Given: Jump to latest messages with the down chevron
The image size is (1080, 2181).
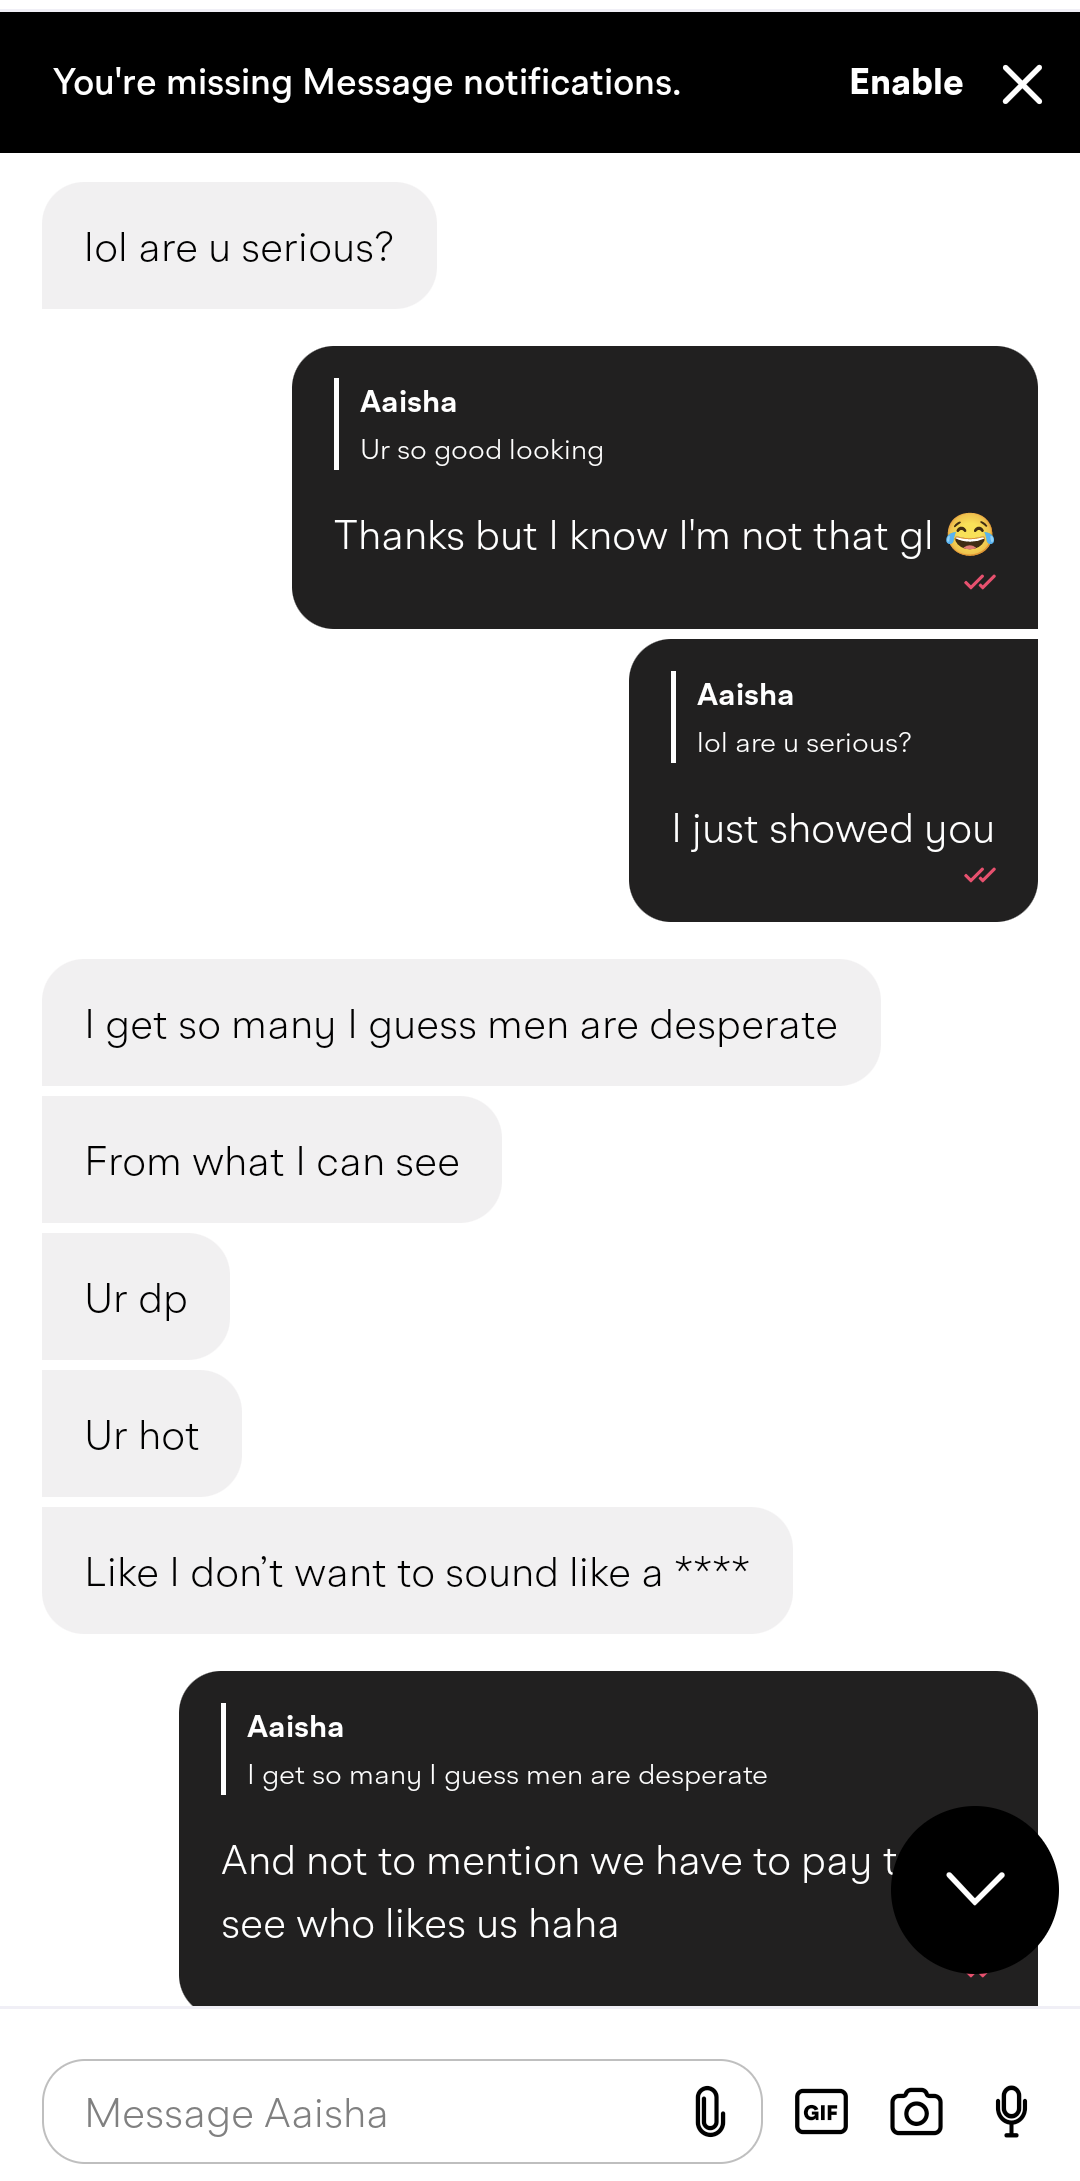Looking at the screenshot, I should [x=974, y=1889].
